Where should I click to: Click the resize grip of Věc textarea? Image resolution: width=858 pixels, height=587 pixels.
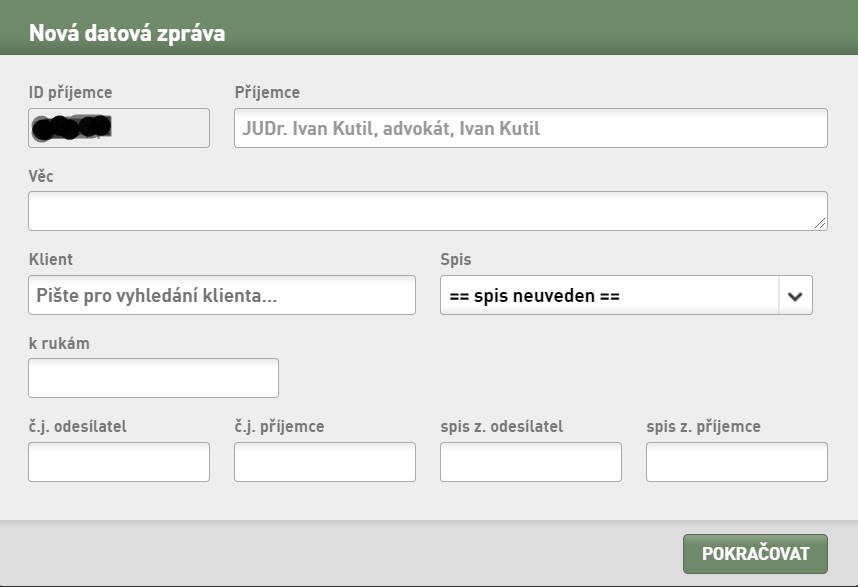pos(820,223)
